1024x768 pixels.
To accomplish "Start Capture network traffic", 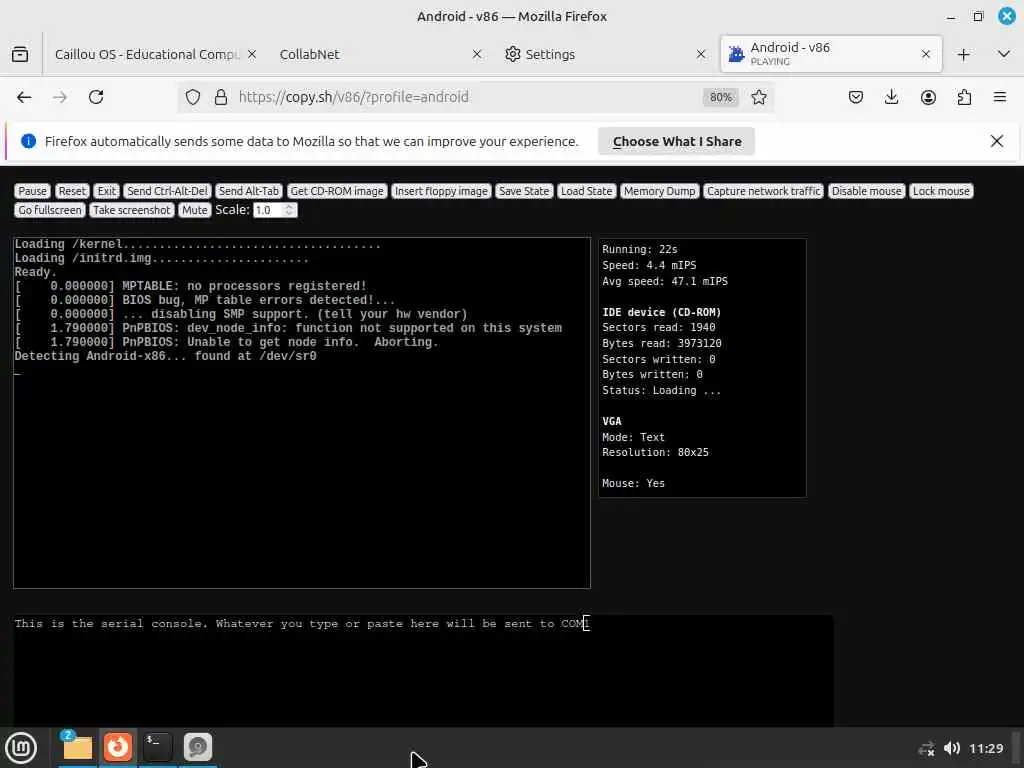I will click(763, 191).
